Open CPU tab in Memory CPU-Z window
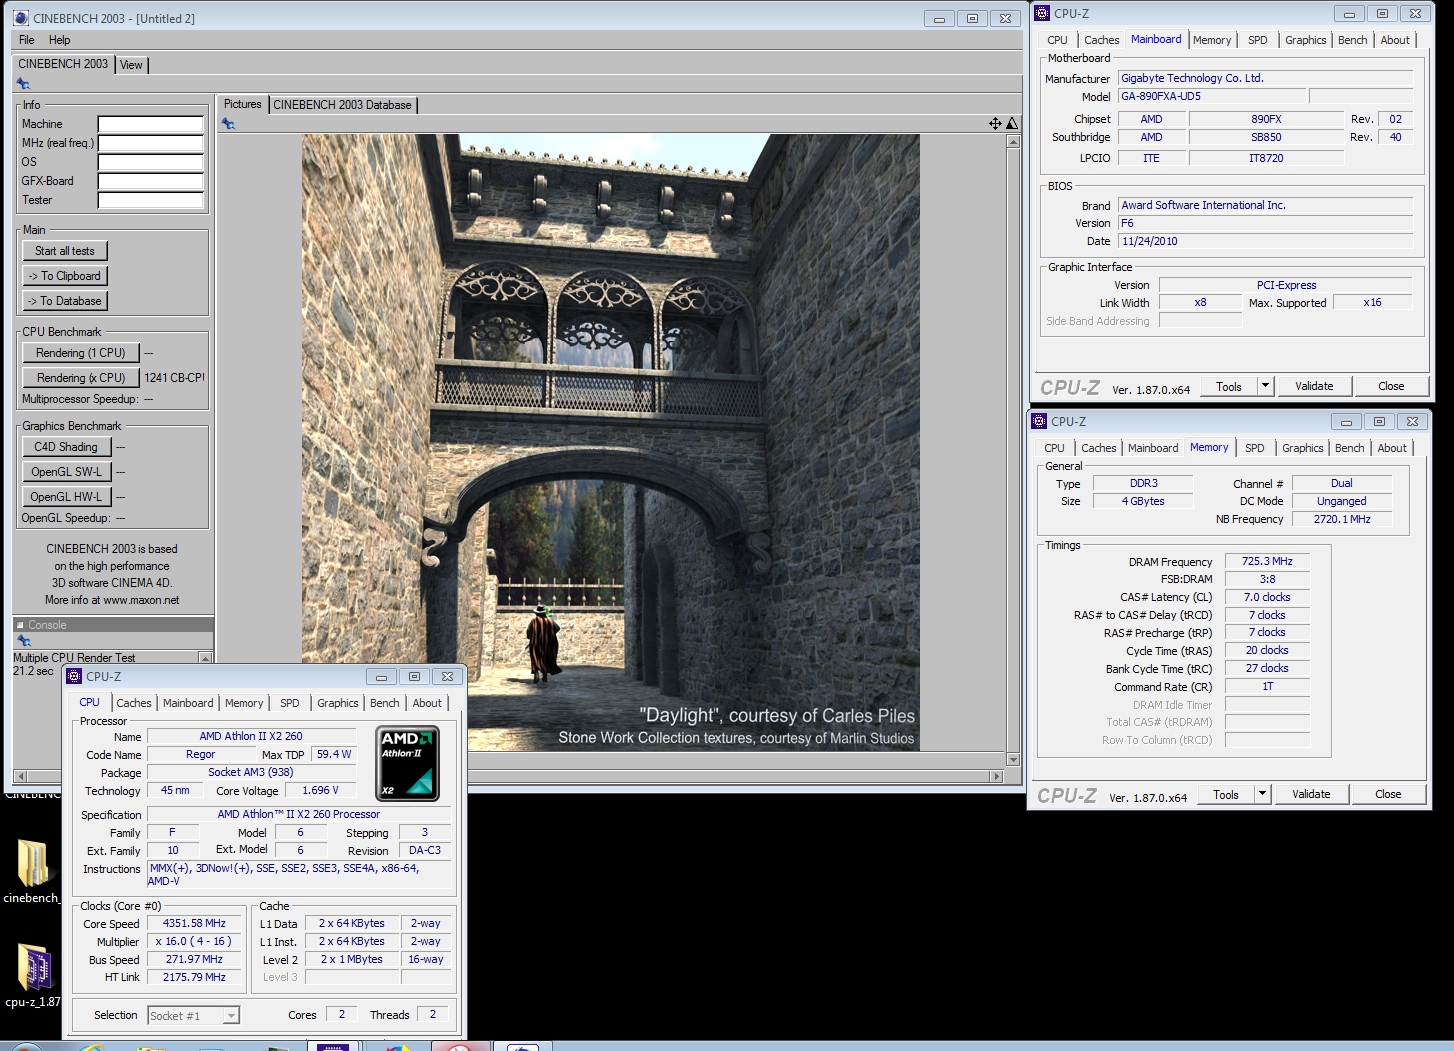This screenshot has width=1454, height=1051. coord(1054,448)
